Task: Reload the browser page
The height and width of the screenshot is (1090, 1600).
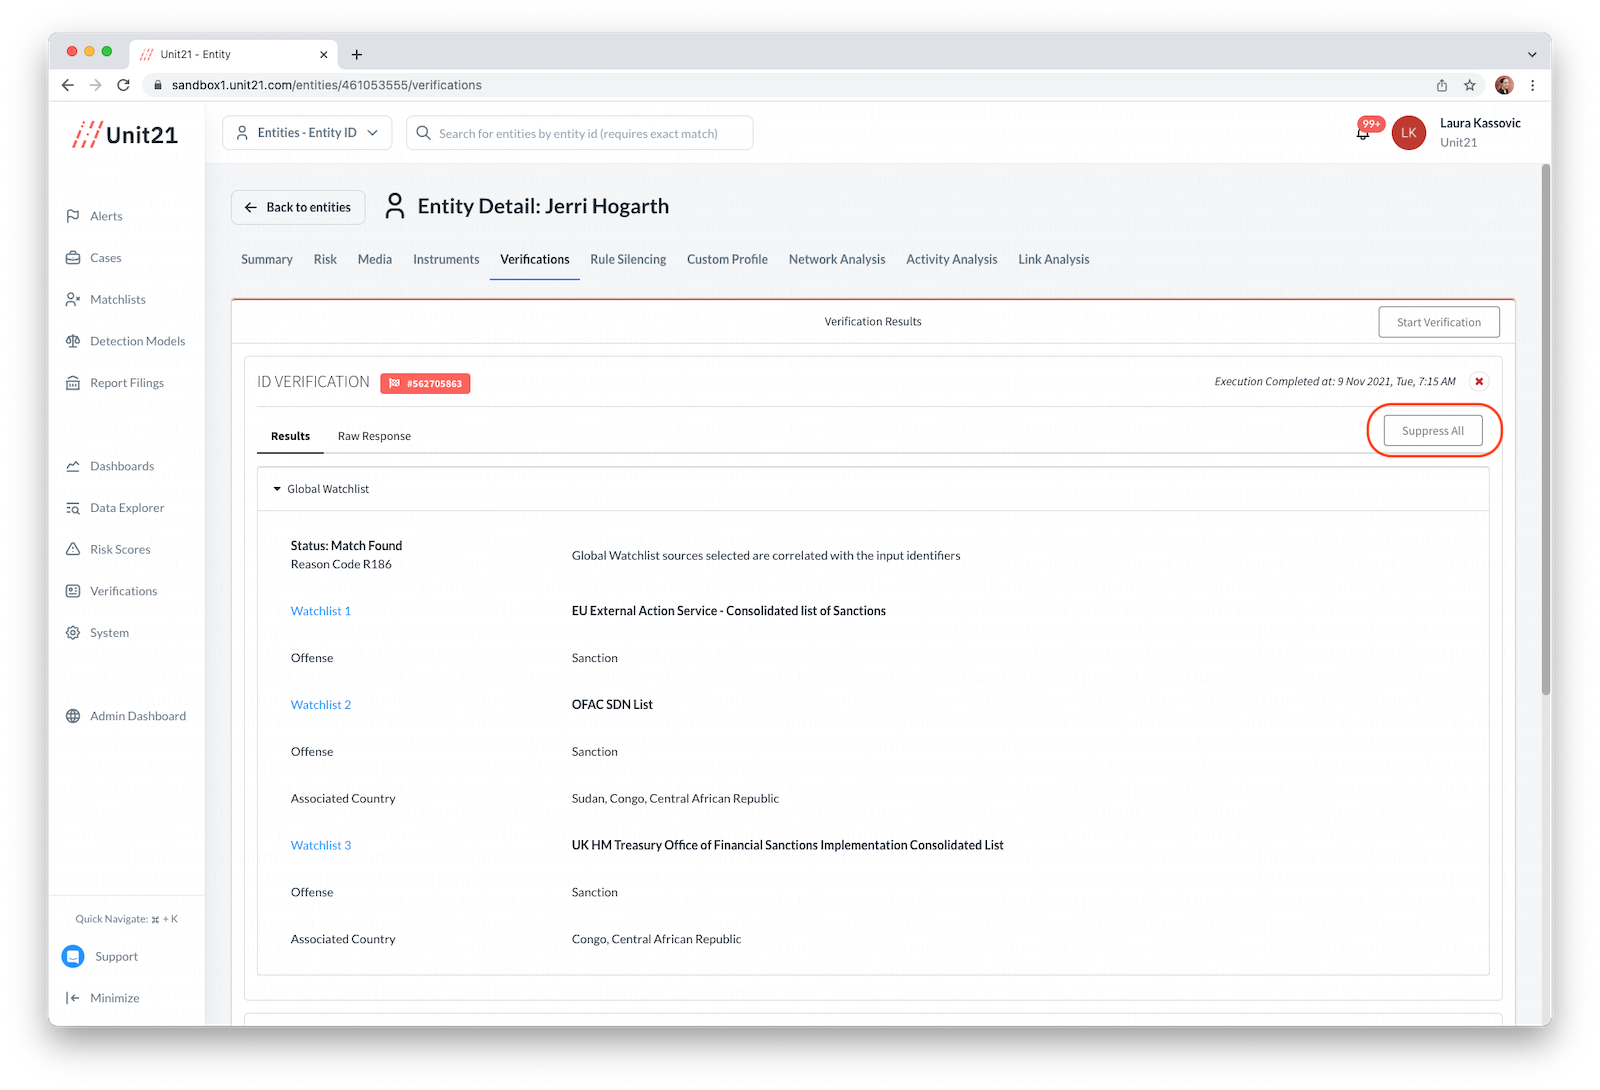Action: click(x=123, y=85)
